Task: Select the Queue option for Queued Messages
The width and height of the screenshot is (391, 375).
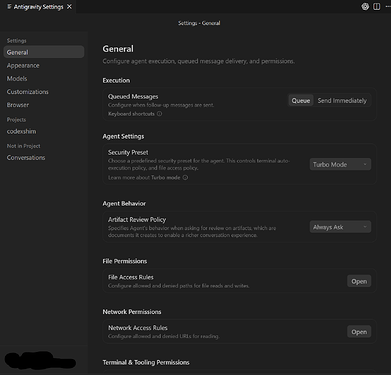Action: coord(301,101)
